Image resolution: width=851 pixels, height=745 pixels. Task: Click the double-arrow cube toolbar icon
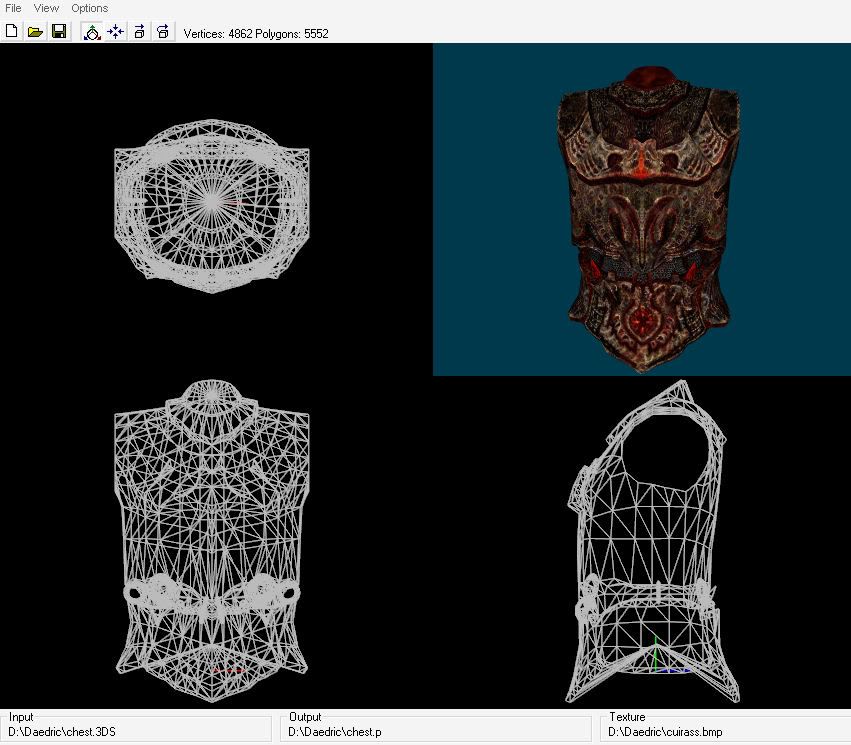click(163, 32)
